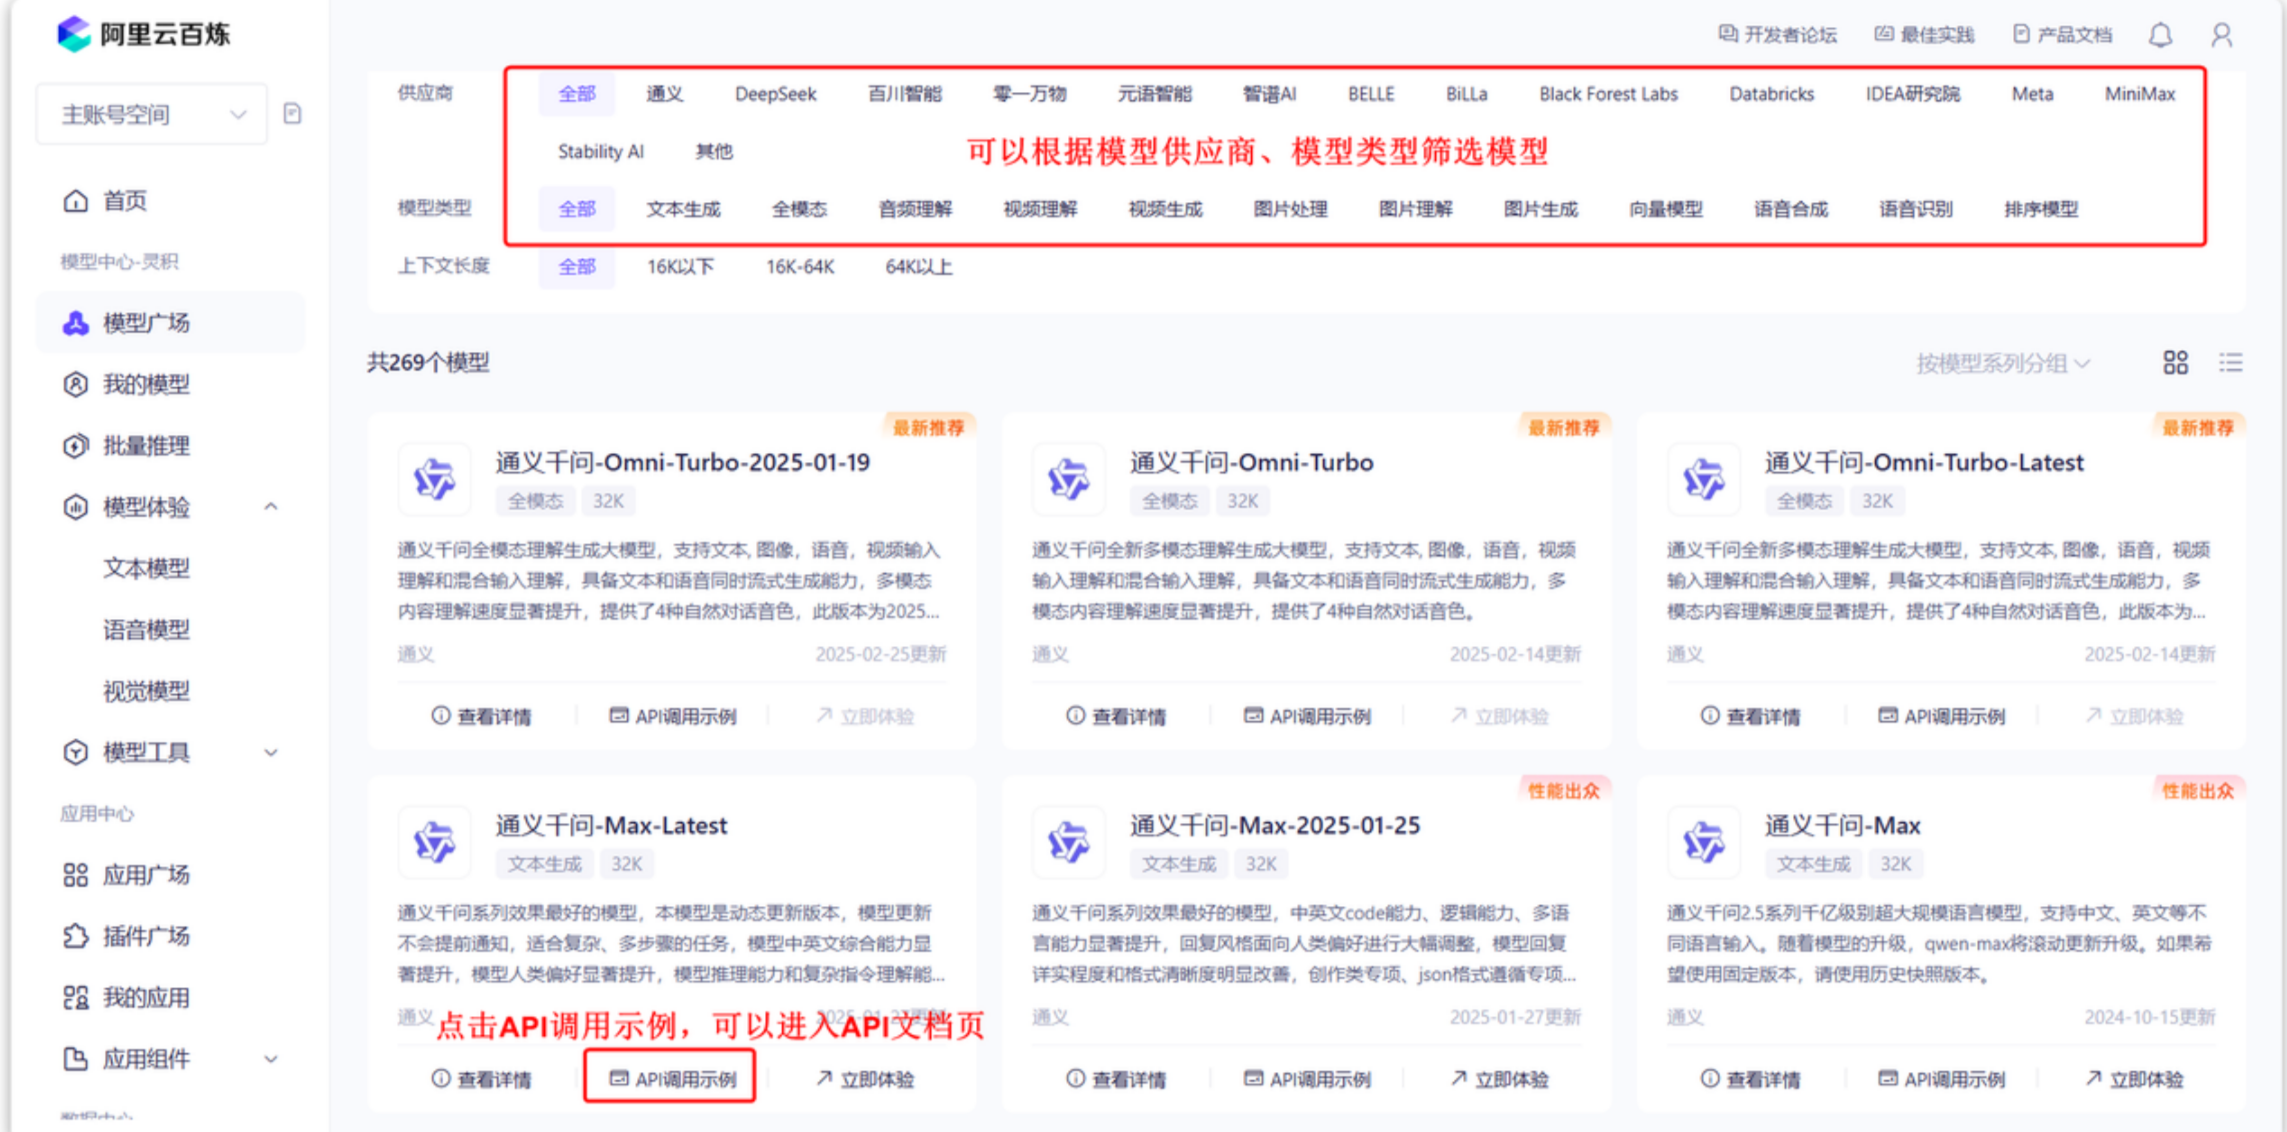
Task: Click 查看详情 for 通义千问-Omni-Turbo-2025-01-19
Action: pyautogui.click(x=482, y=716)
